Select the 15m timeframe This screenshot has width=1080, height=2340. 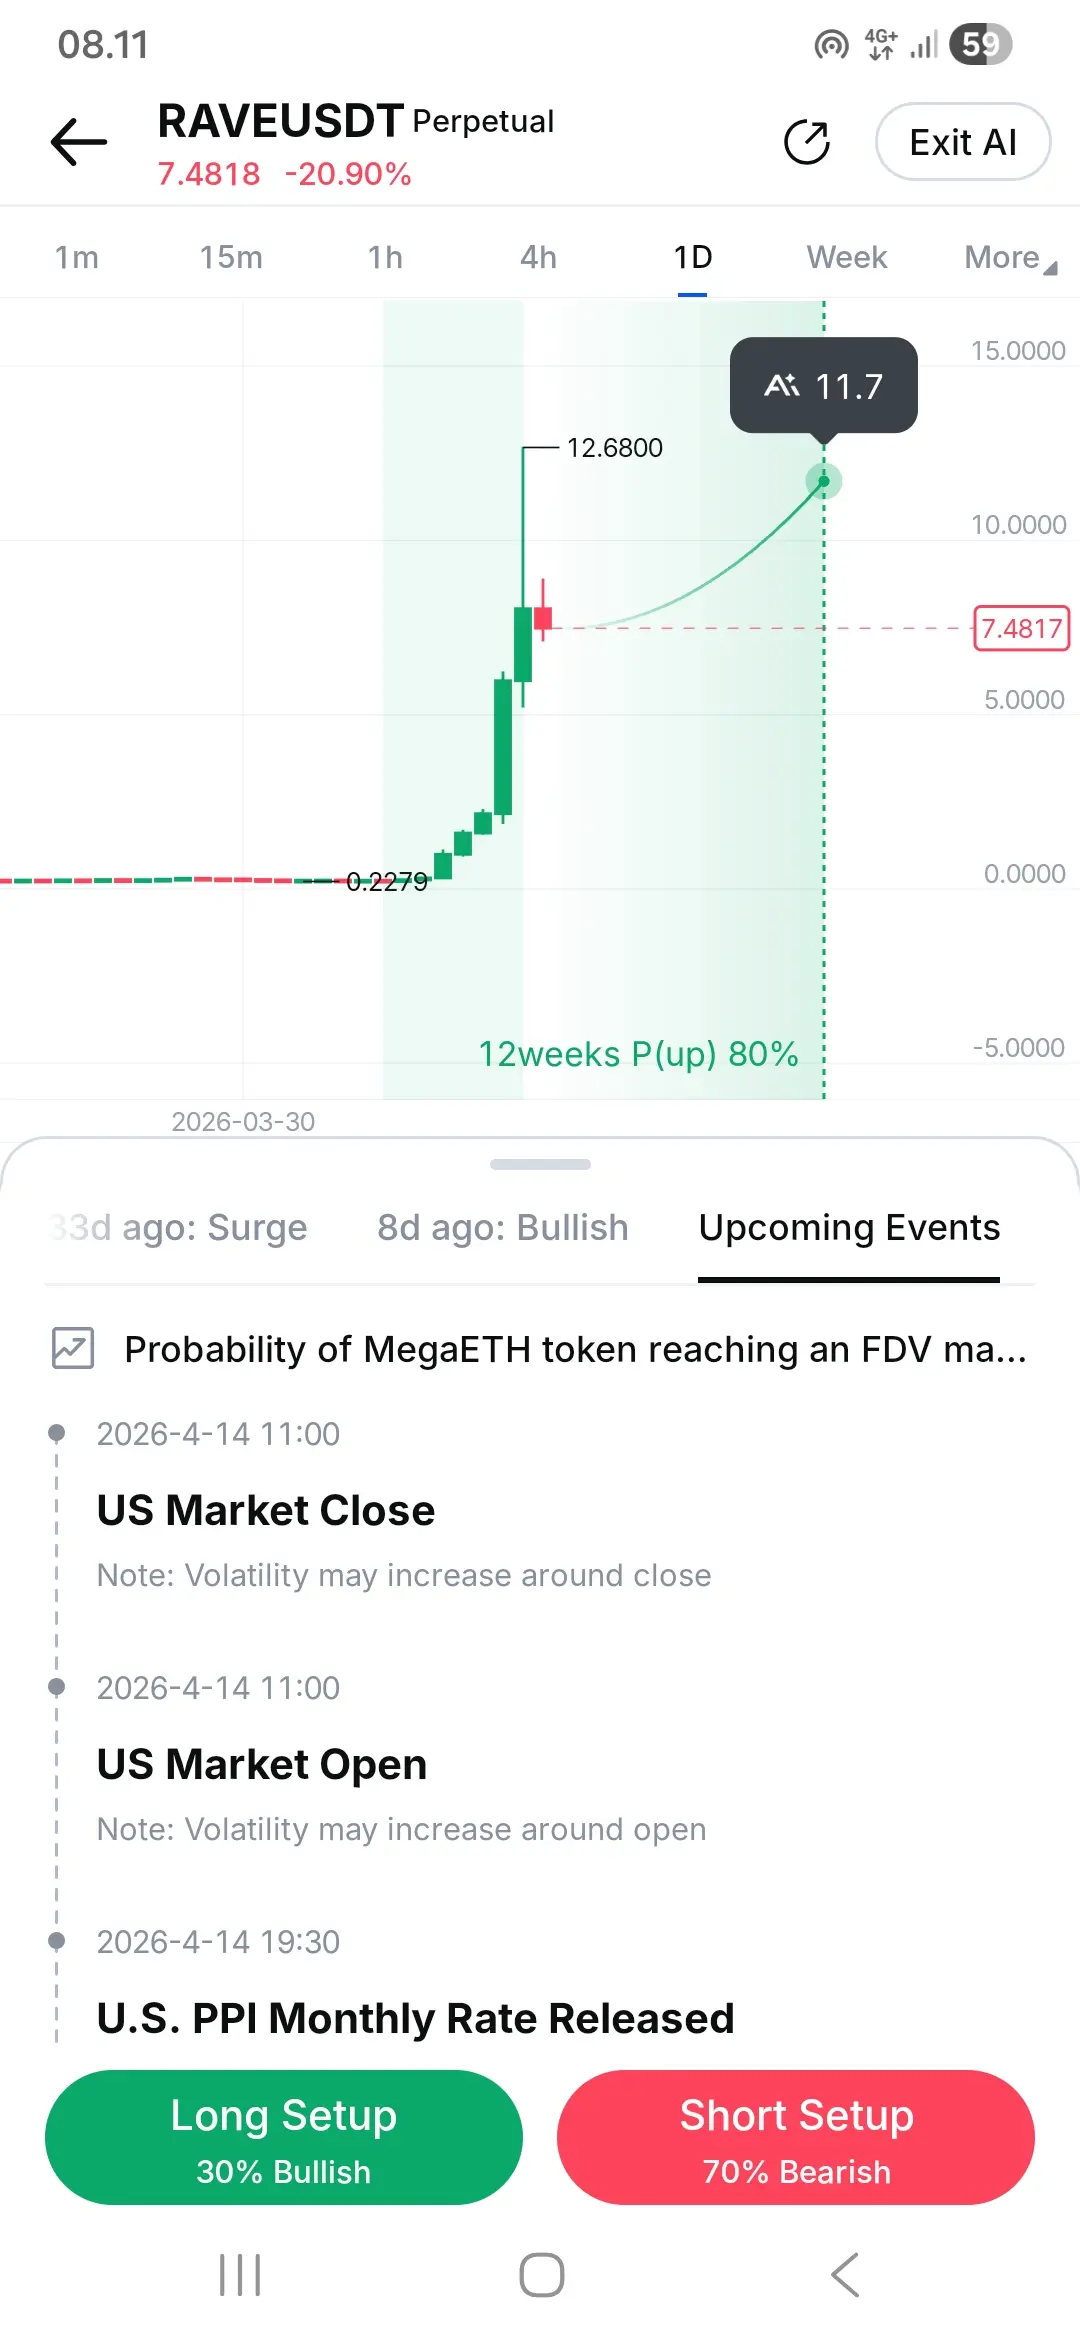231,258
